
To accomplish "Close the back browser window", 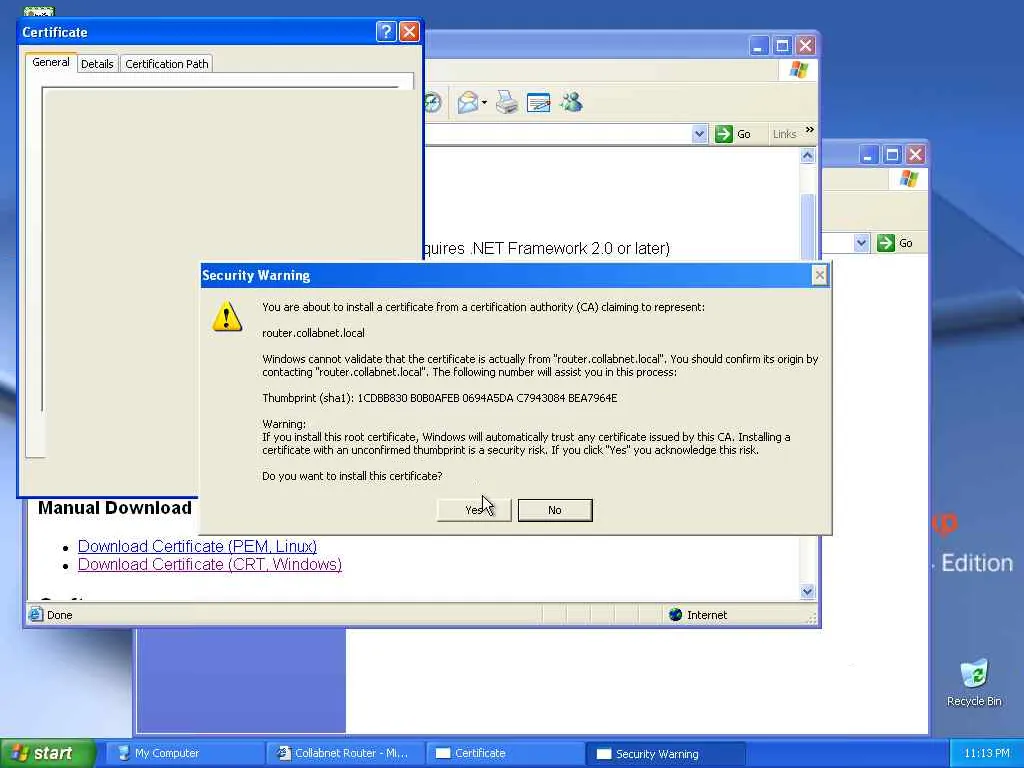I will coord(916,155).
